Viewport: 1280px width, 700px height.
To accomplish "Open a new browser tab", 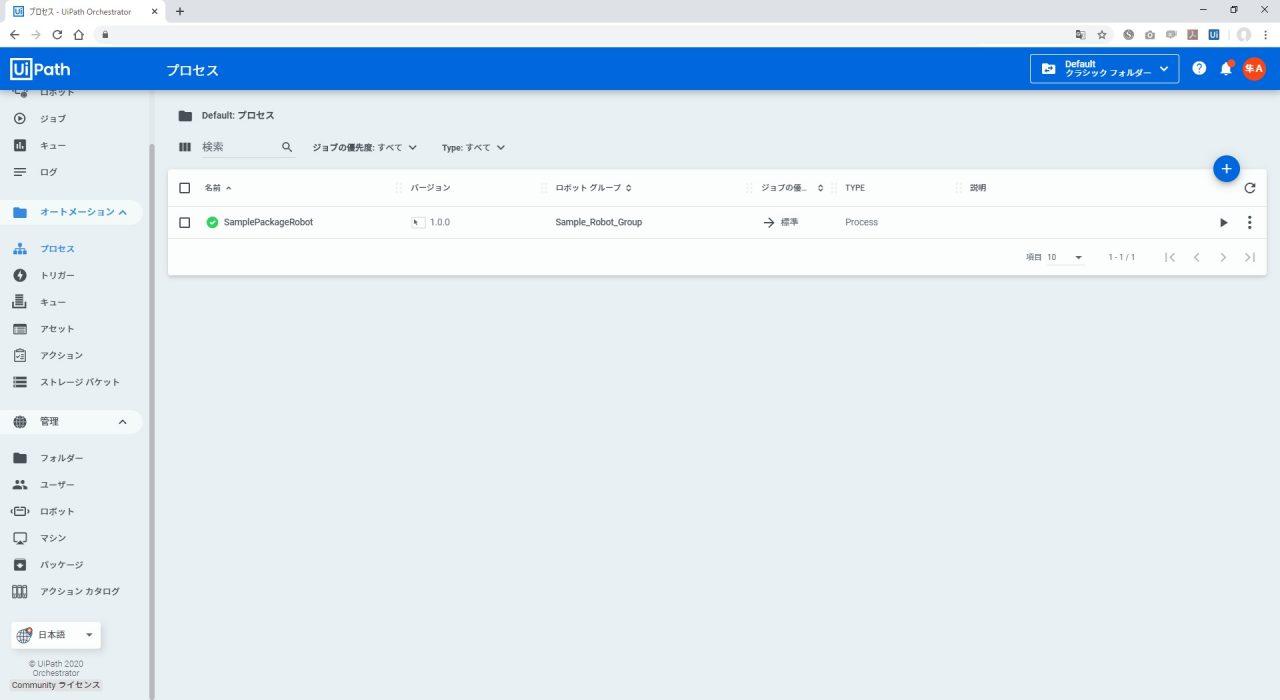I will (180, 11).
